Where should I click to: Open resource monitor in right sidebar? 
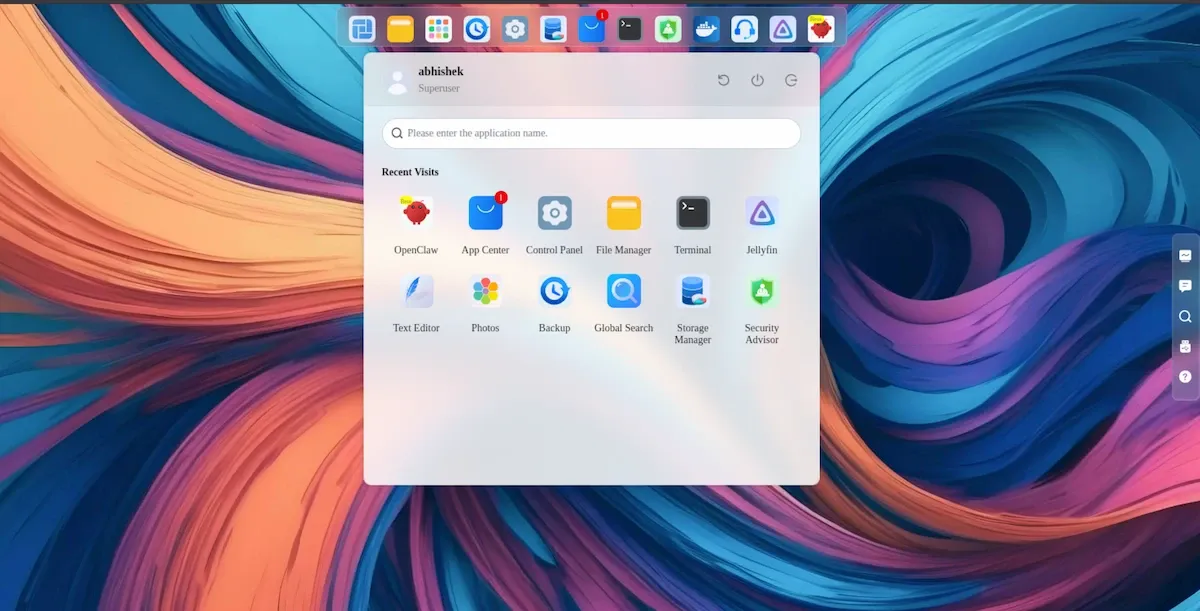tap(1185, 255)
